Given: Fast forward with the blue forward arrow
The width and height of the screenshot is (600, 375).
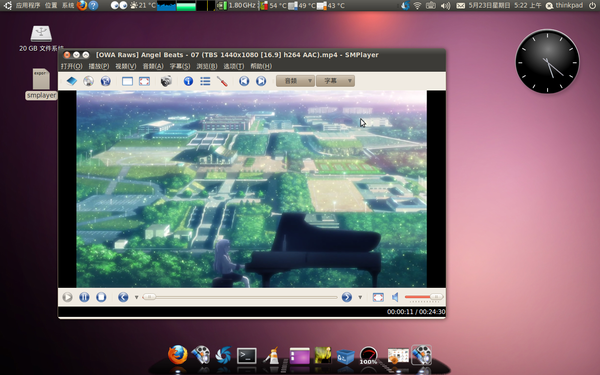Looking at the screenshot, I should point(347,297).
